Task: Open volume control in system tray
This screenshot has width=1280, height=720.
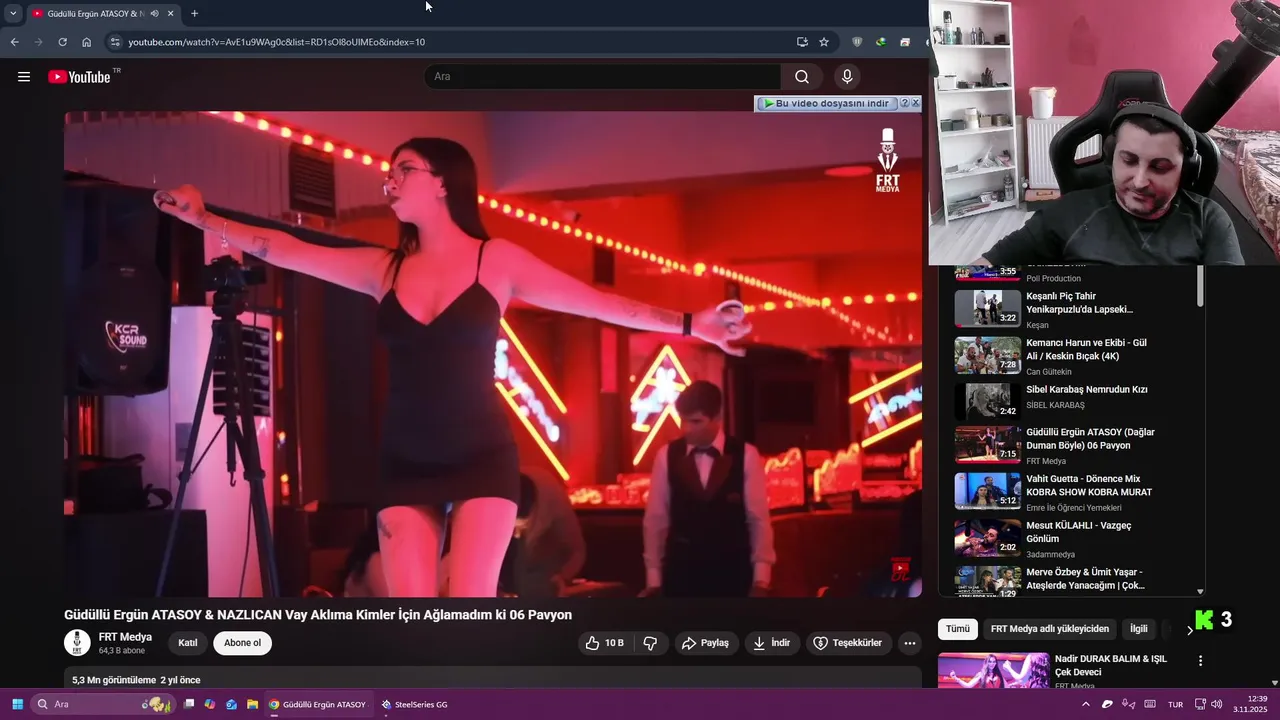Action: point(1216,704)
